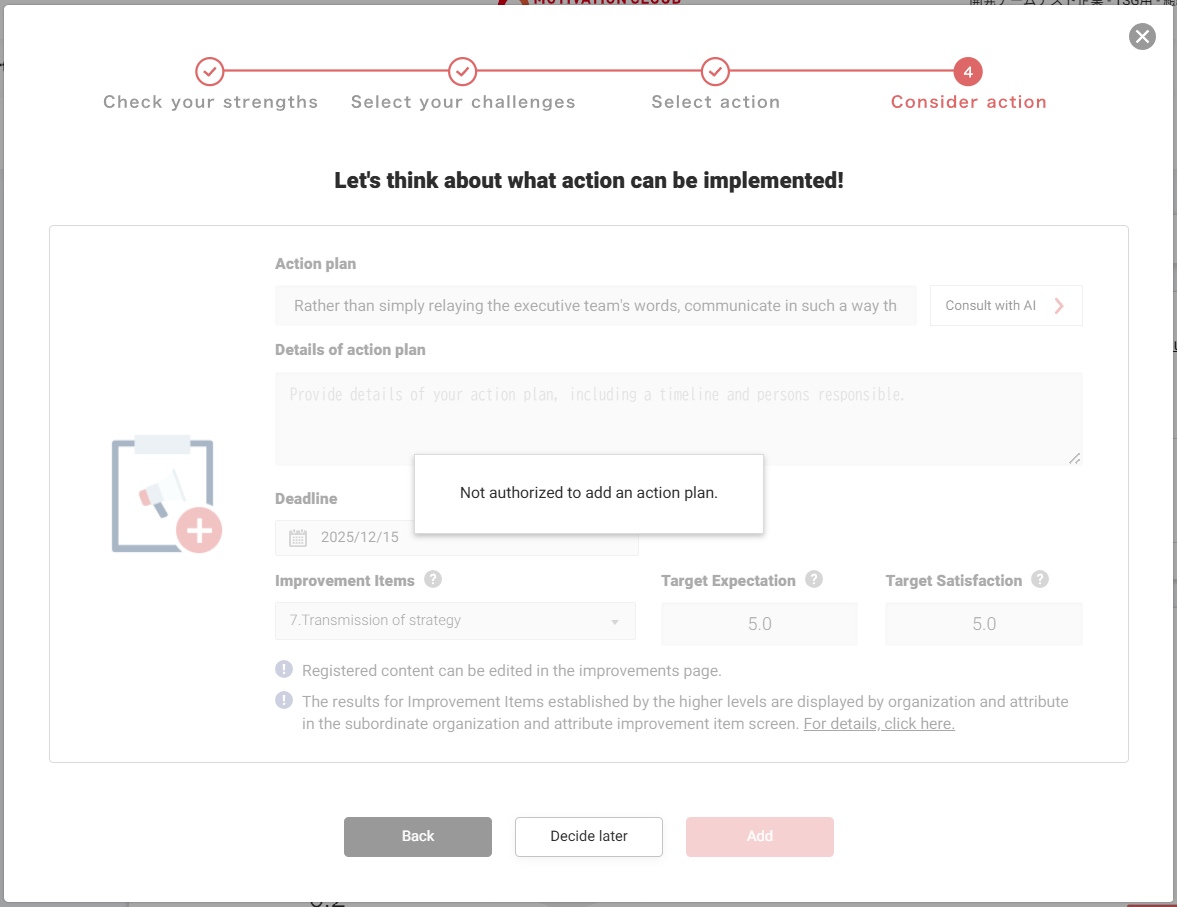Click help icon next to Target Expectation
This screenshot has width=1177, height=907.
814,580
